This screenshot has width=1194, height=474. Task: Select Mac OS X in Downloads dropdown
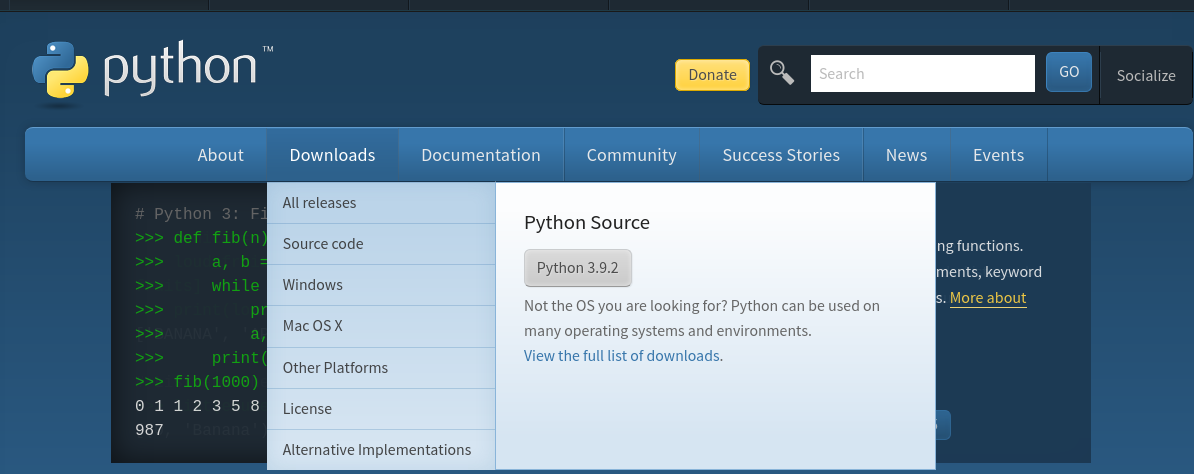381,326
